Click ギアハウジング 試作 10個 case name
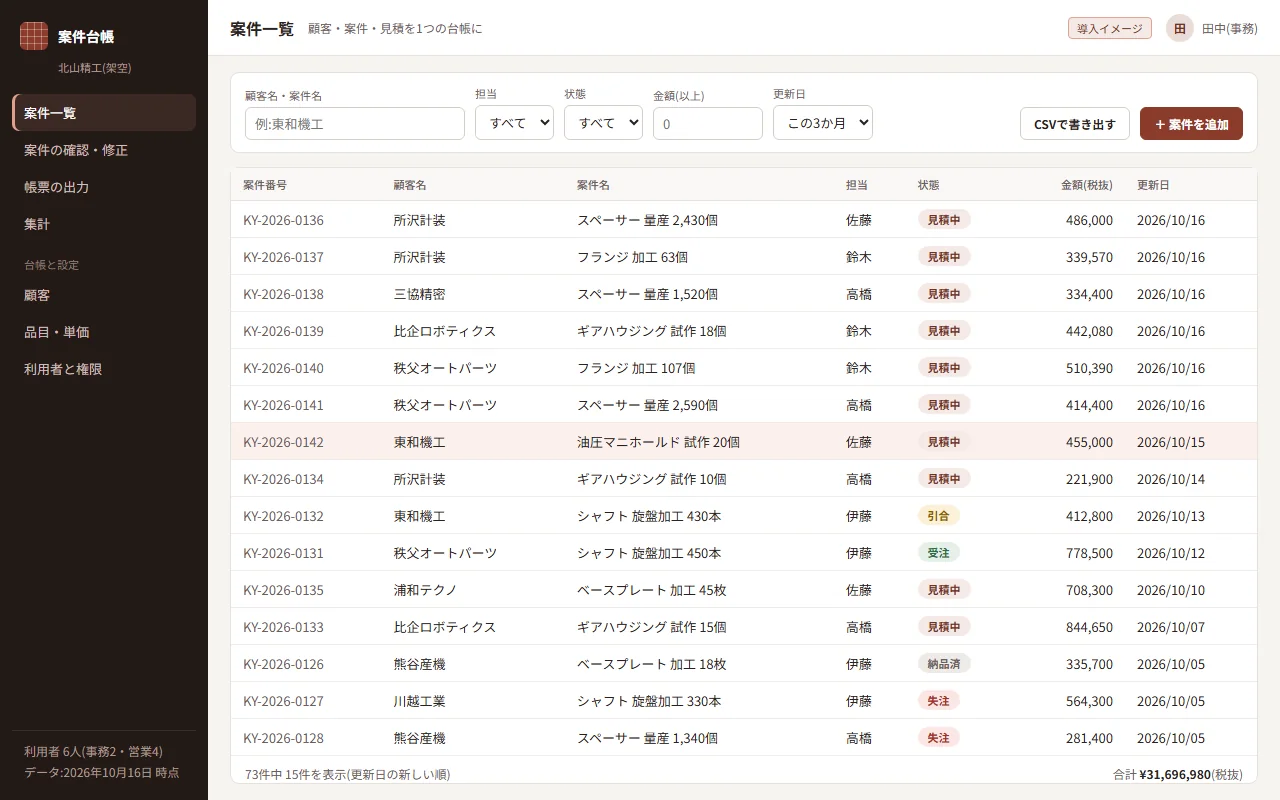The image size is (1280, 800). tap(652, 479)
